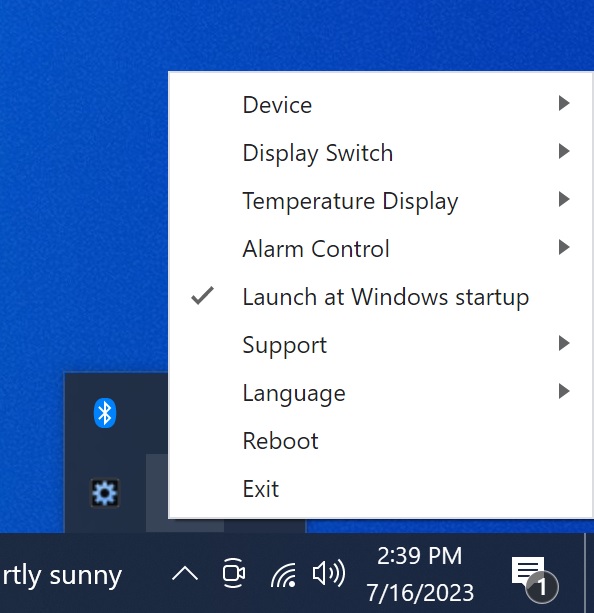Select Reboot from the context menu
594x613 pixels.
click(380, 441)
